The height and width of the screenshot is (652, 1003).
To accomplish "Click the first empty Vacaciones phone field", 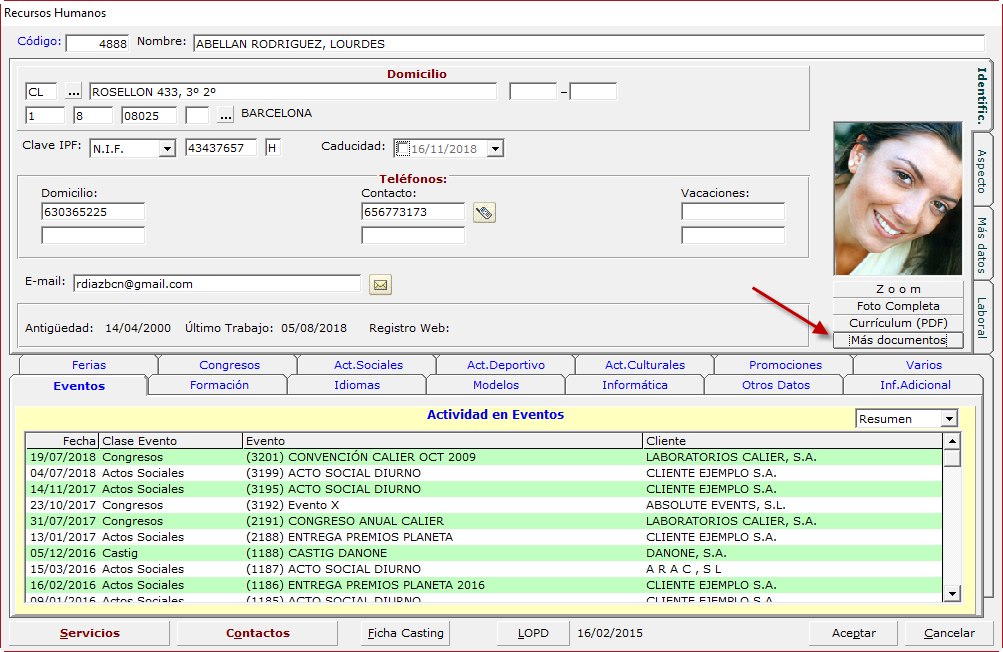I will 732,212.
